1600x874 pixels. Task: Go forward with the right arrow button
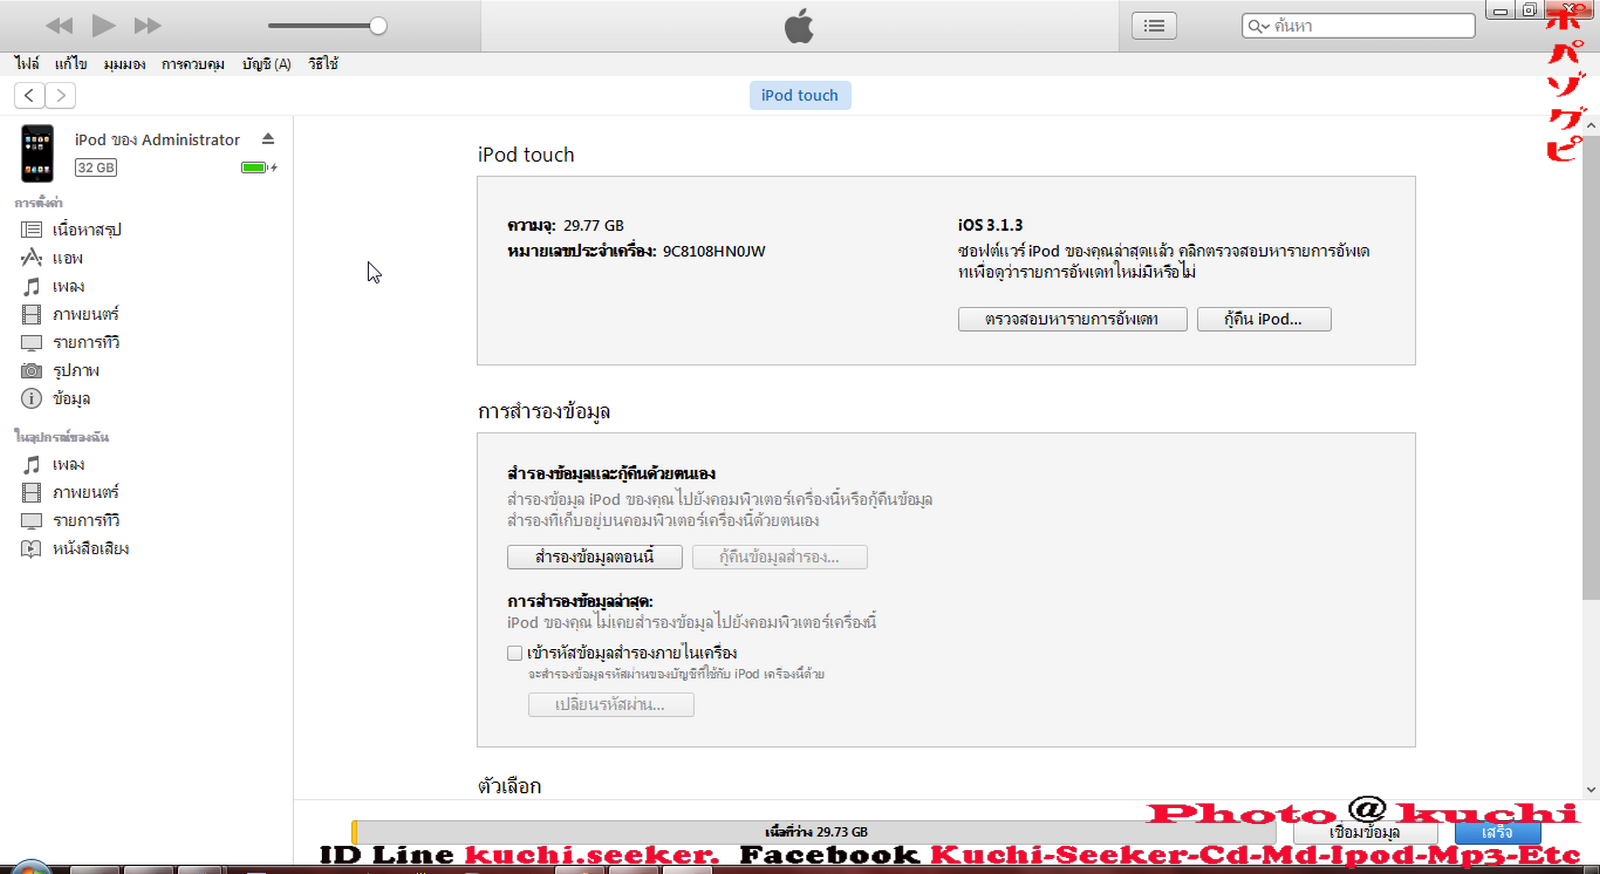pyautogui.click(x=61, y=95)
